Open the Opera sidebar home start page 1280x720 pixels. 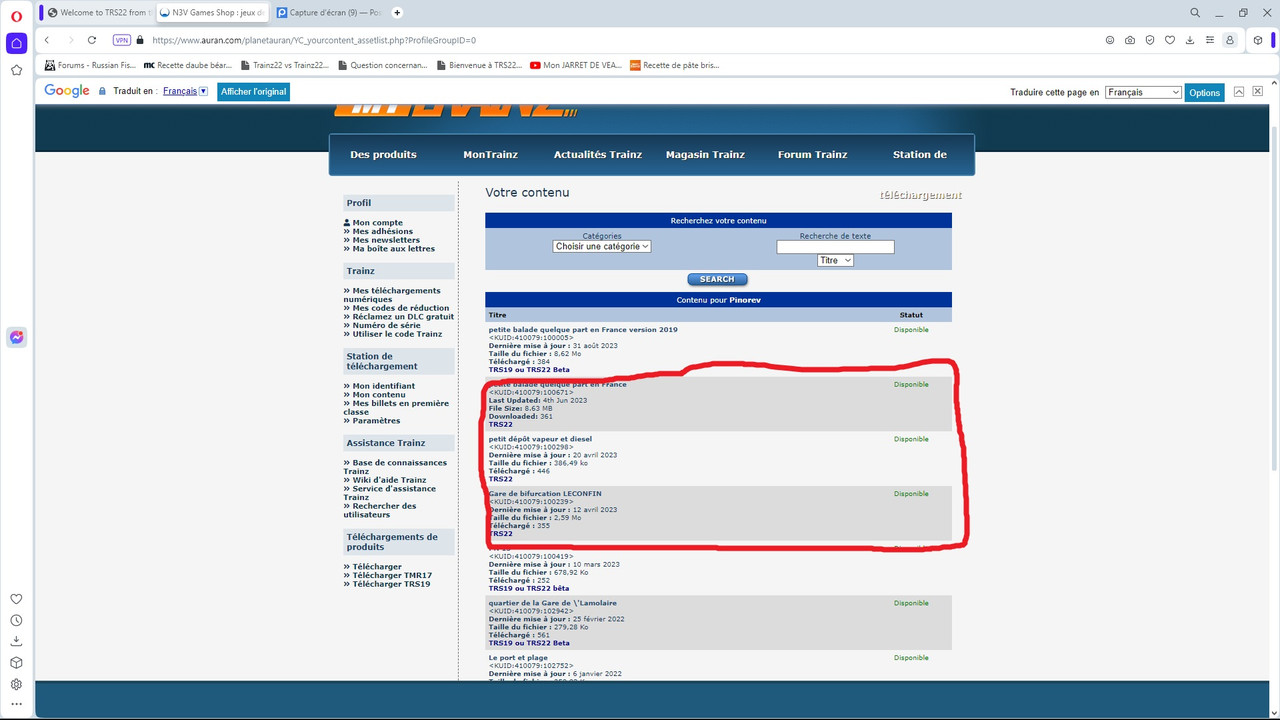coord(16,43)
